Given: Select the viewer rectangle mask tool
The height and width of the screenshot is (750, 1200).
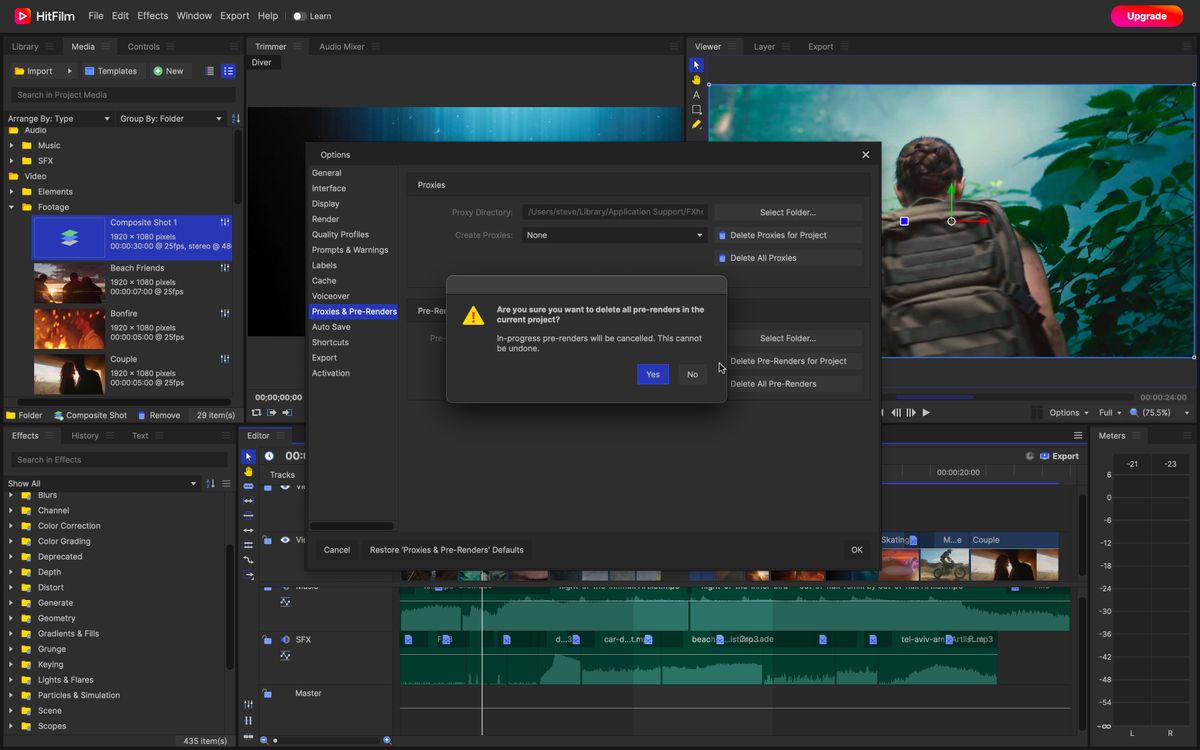Looking at the screenshot, I should 697,110.
